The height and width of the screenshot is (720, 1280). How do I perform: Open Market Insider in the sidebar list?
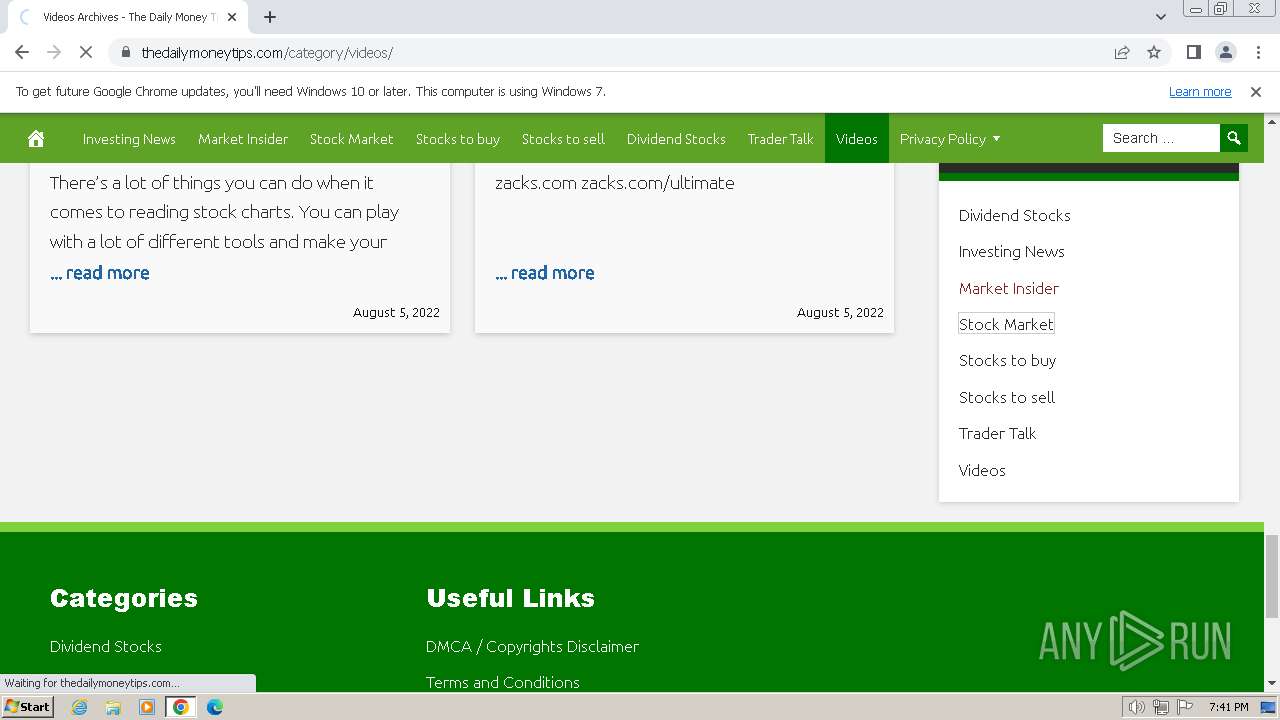pos(1008,288)
